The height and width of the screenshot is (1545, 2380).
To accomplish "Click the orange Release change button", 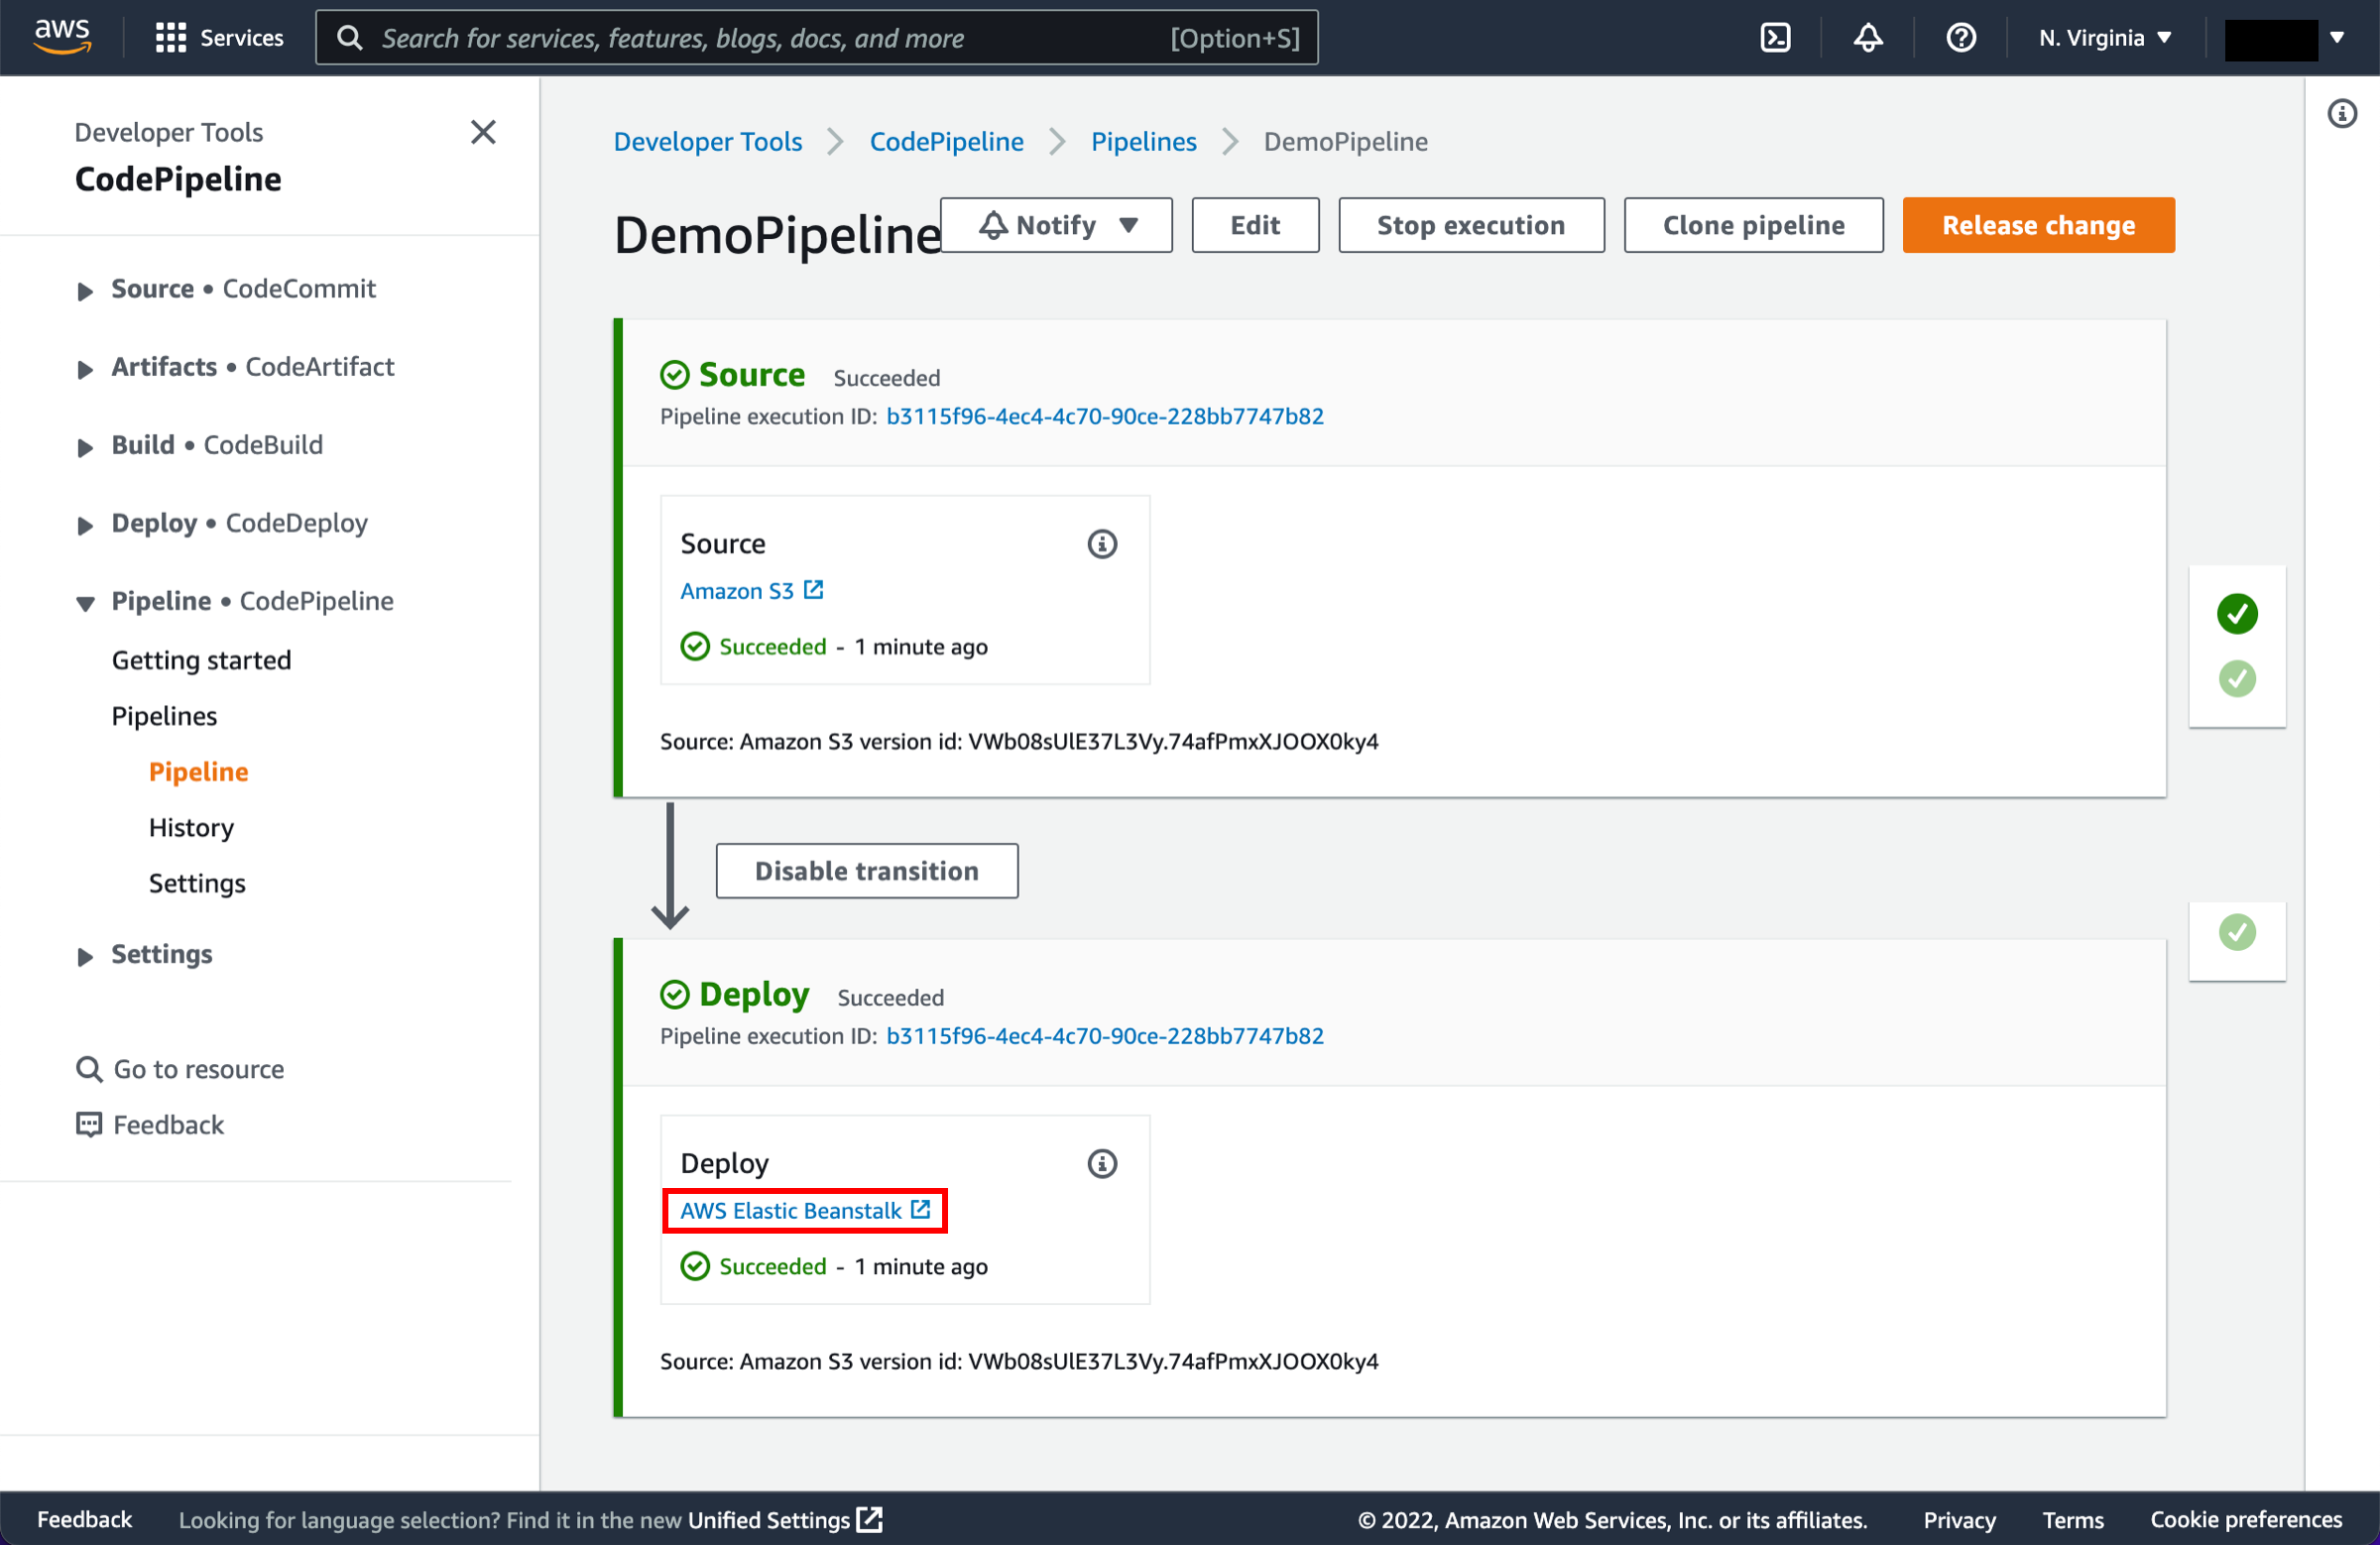I will point(2038,225).
